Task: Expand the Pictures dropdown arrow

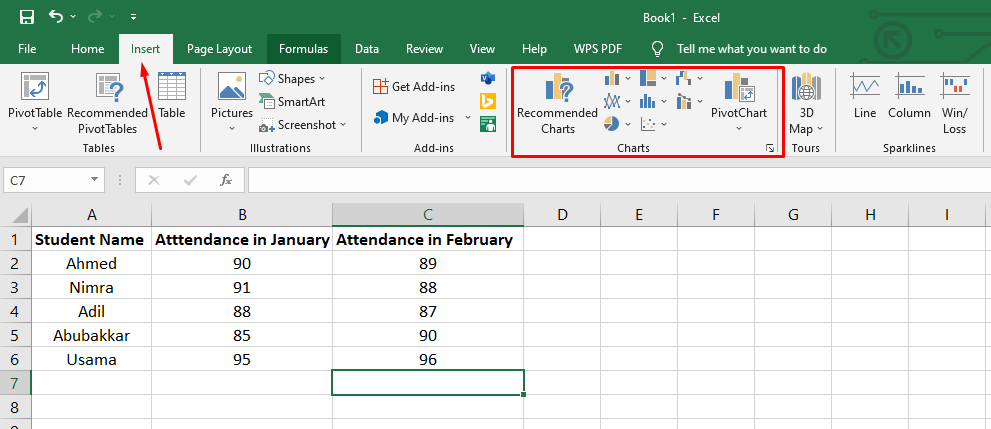Action: click(232, 128)
